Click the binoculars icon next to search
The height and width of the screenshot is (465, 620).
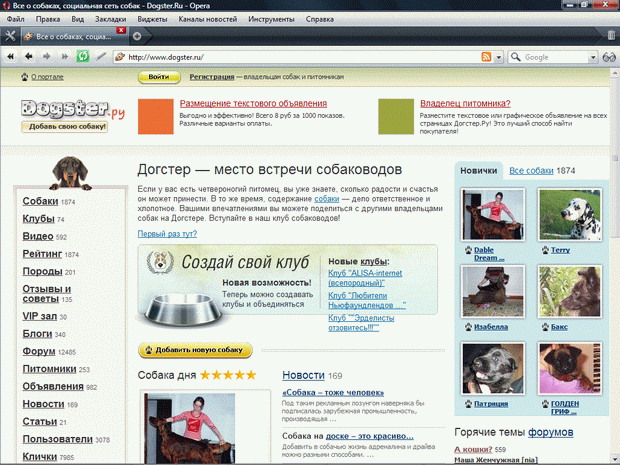click(609, 57)
